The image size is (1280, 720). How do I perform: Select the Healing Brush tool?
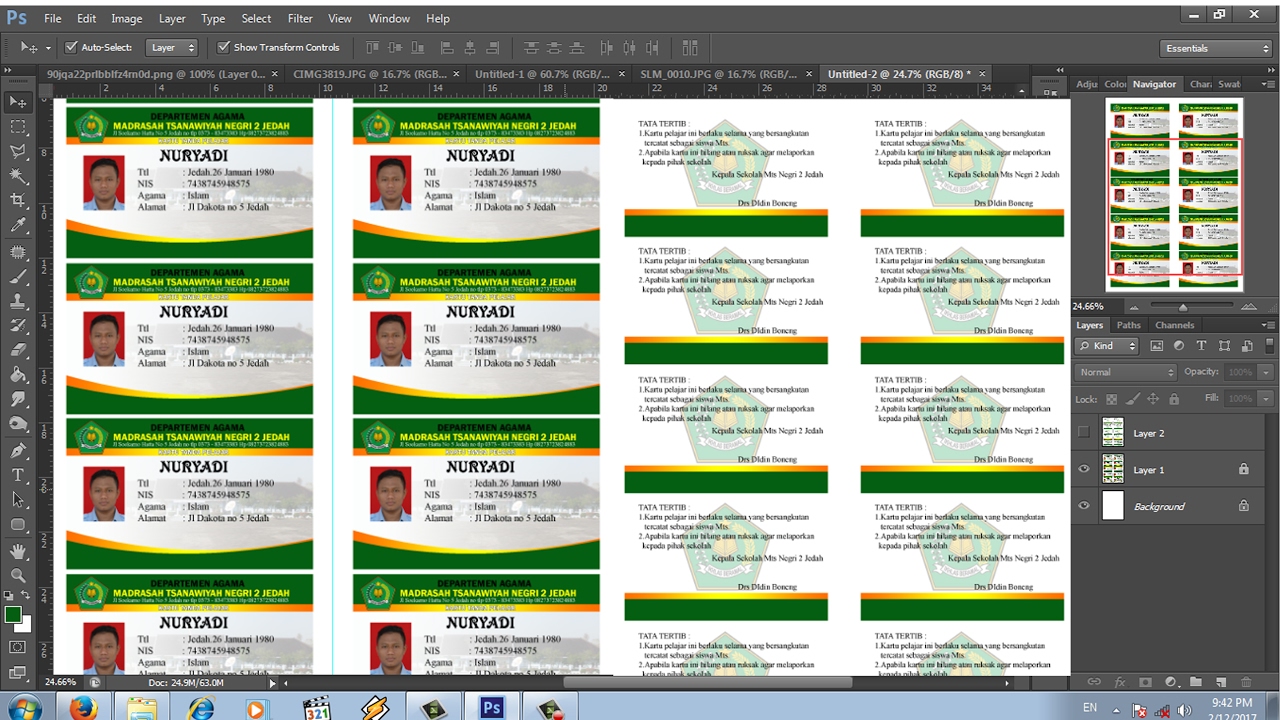click(x=18, y=251)
